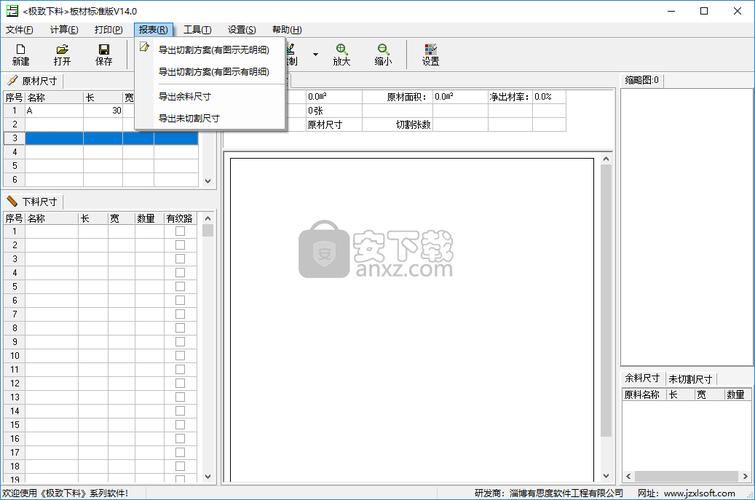Click the highlighted name cell in row 3
Screen dimensions: 755x500
(x=54, y=138)
